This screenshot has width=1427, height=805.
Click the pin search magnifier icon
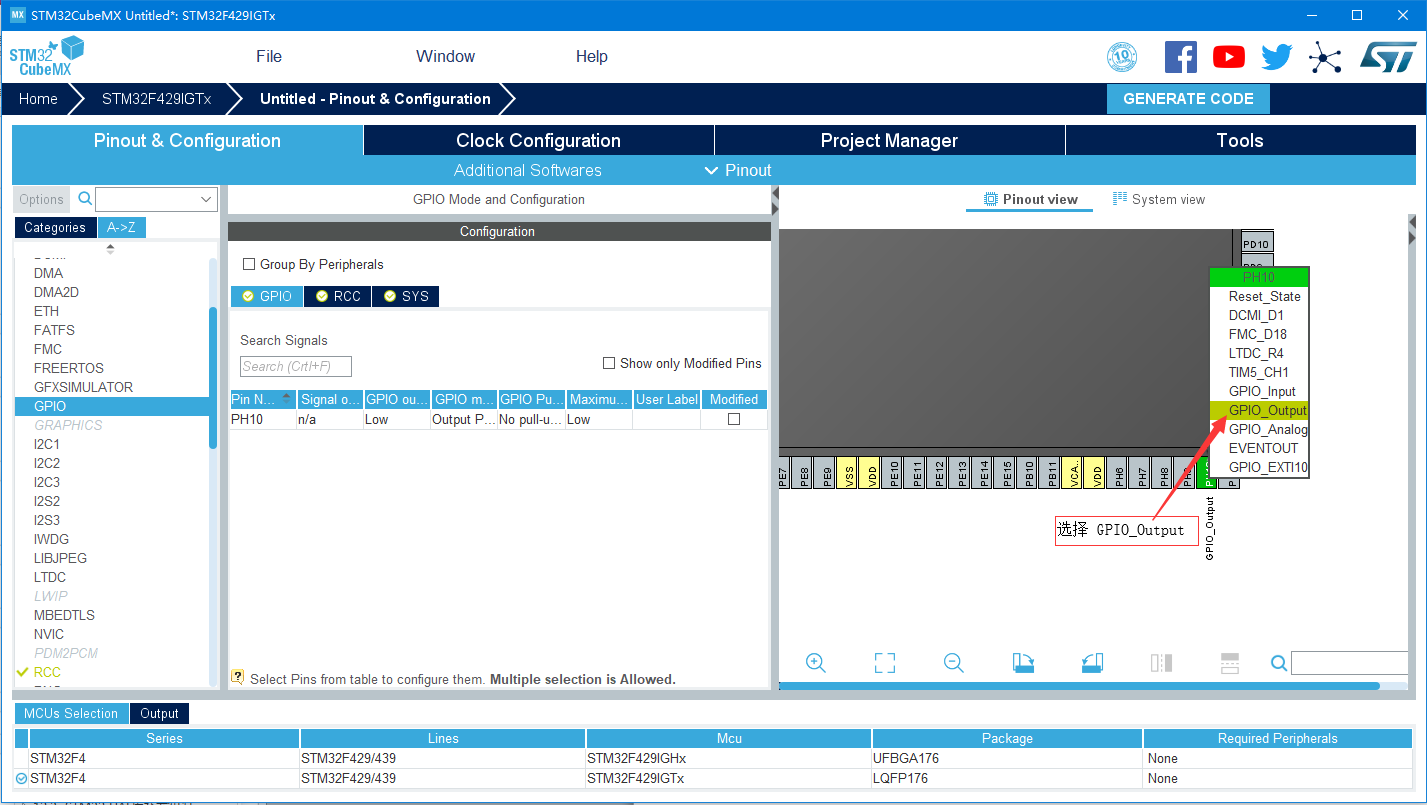pos(1279,663)
